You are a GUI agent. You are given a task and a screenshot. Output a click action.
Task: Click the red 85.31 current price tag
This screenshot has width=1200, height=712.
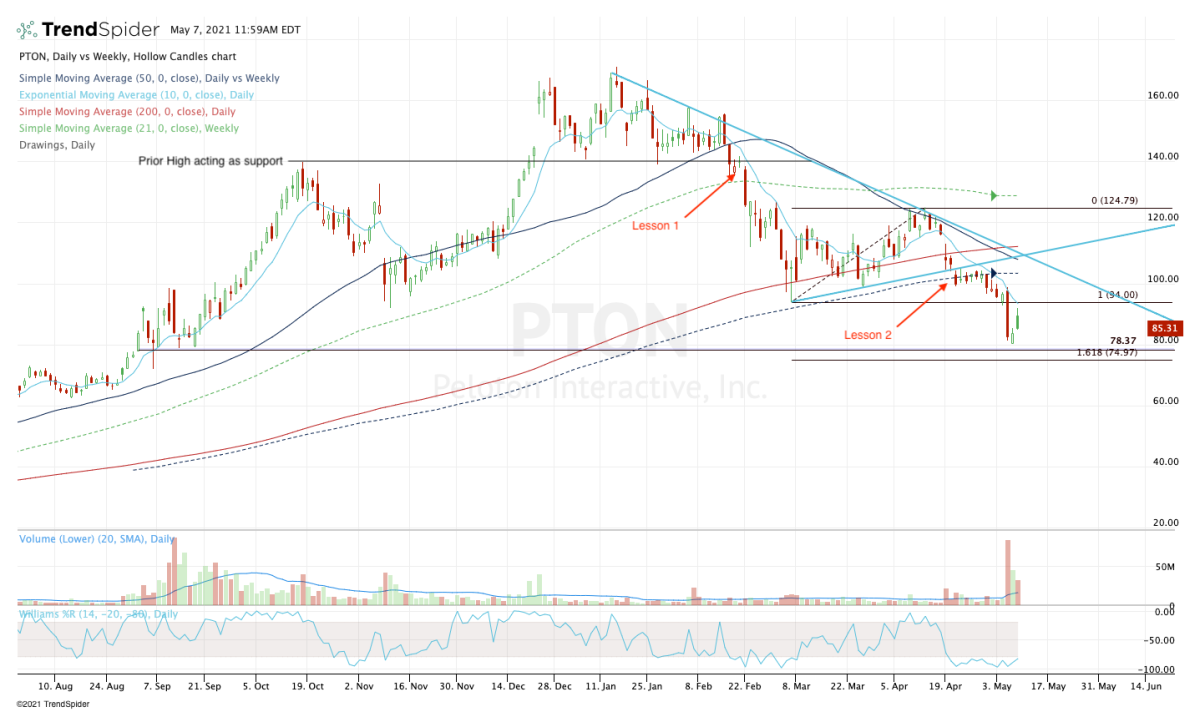click(x=1166, y=327)
